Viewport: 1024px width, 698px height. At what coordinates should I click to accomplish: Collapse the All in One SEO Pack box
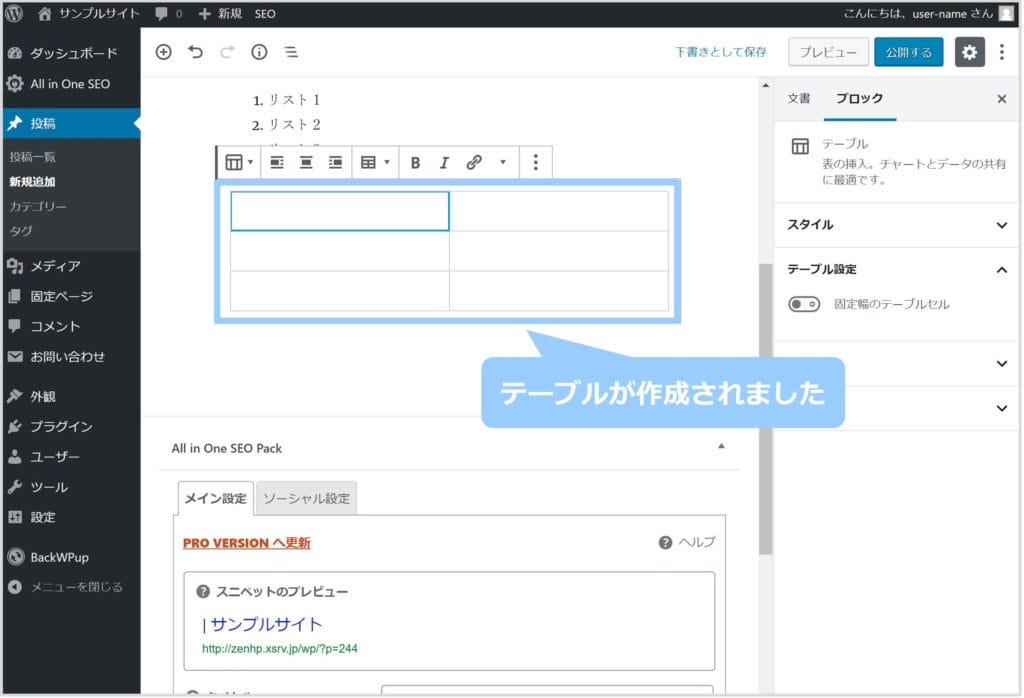coord(721,447)
